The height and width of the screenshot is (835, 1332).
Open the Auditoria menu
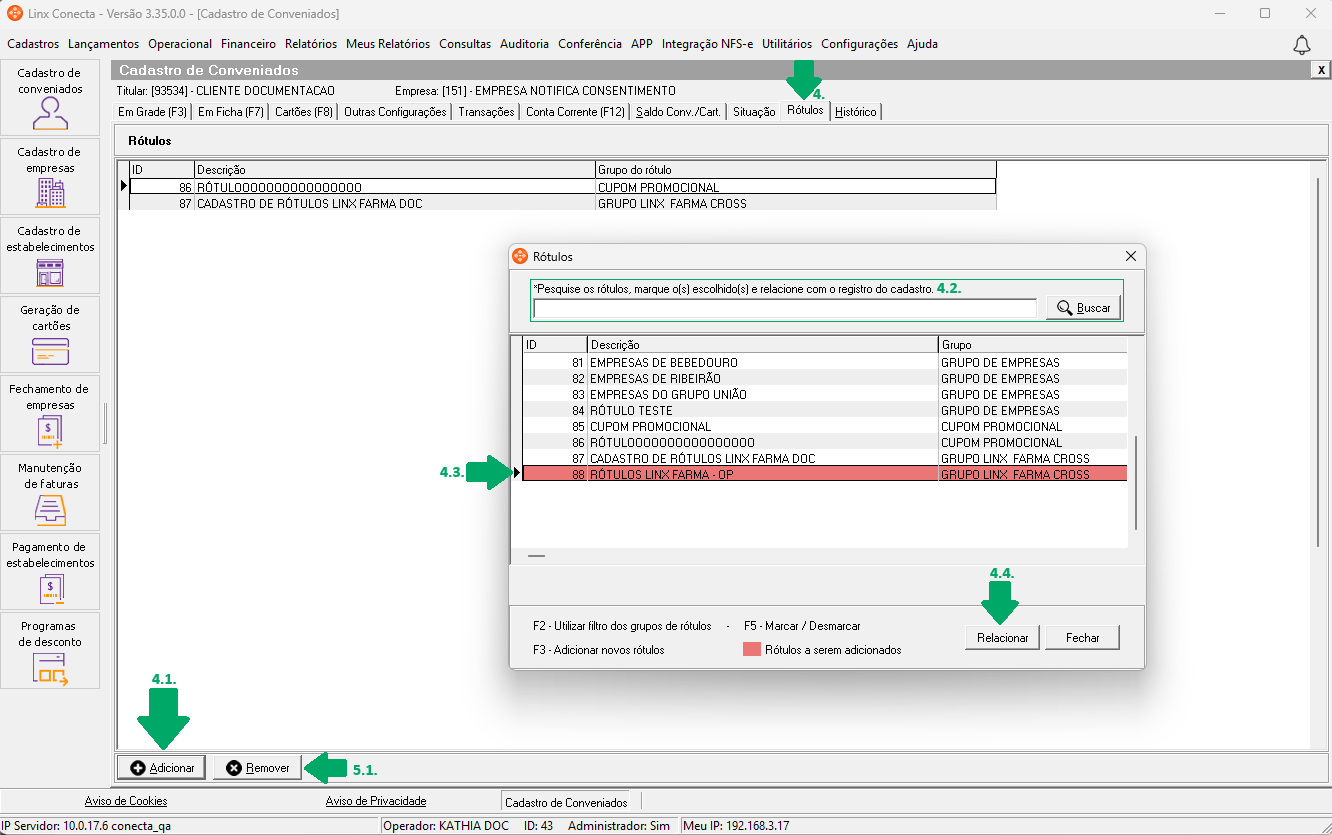pyautogui.click(x=524, y=44)
